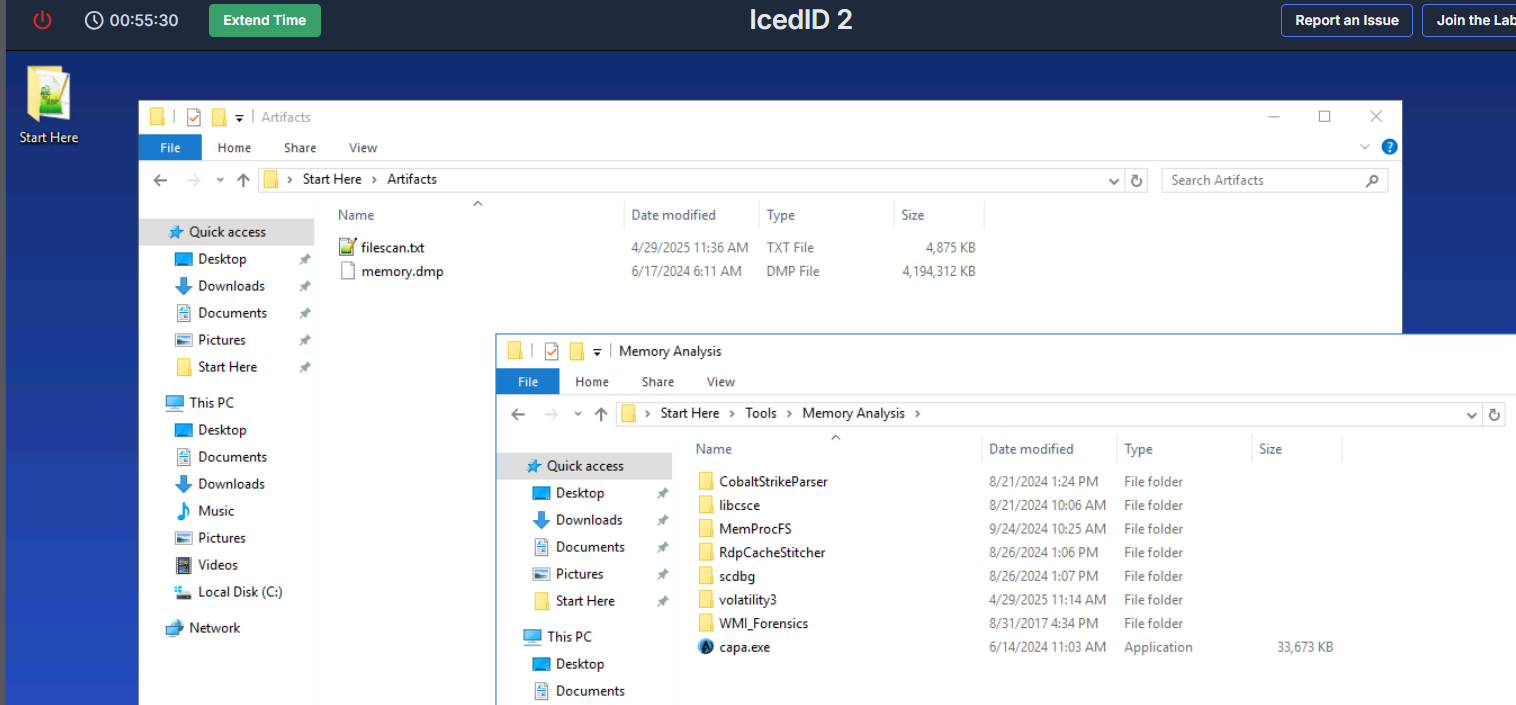Open the View tab in Artifacts window

[x=363, y=148]
